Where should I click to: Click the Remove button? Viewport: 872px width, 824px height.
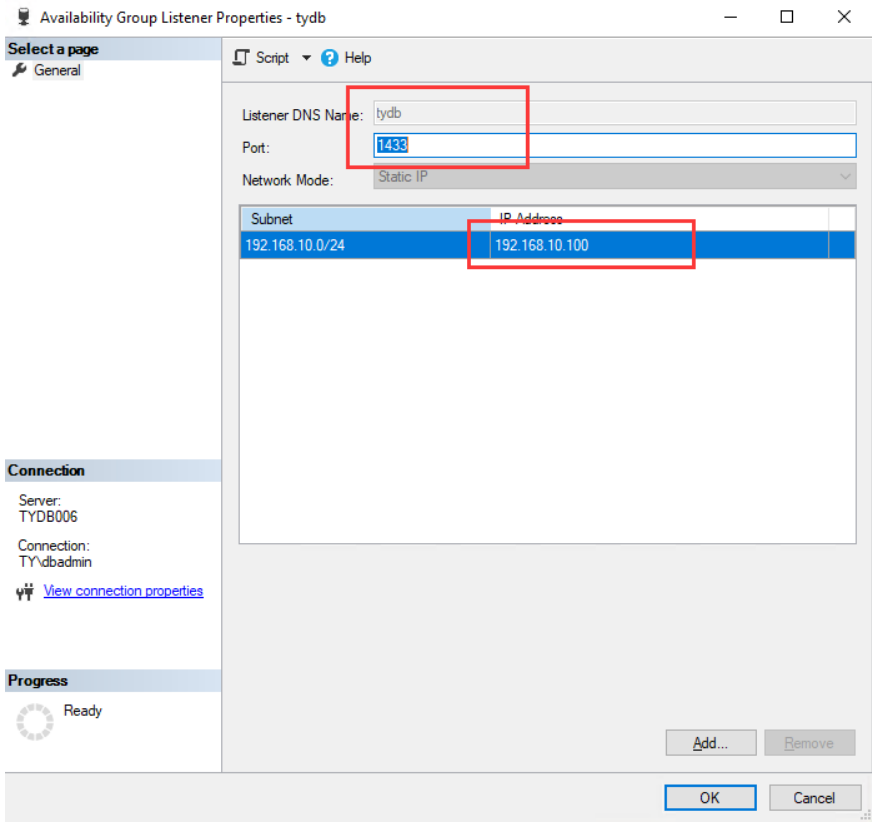tap(809, 743)
